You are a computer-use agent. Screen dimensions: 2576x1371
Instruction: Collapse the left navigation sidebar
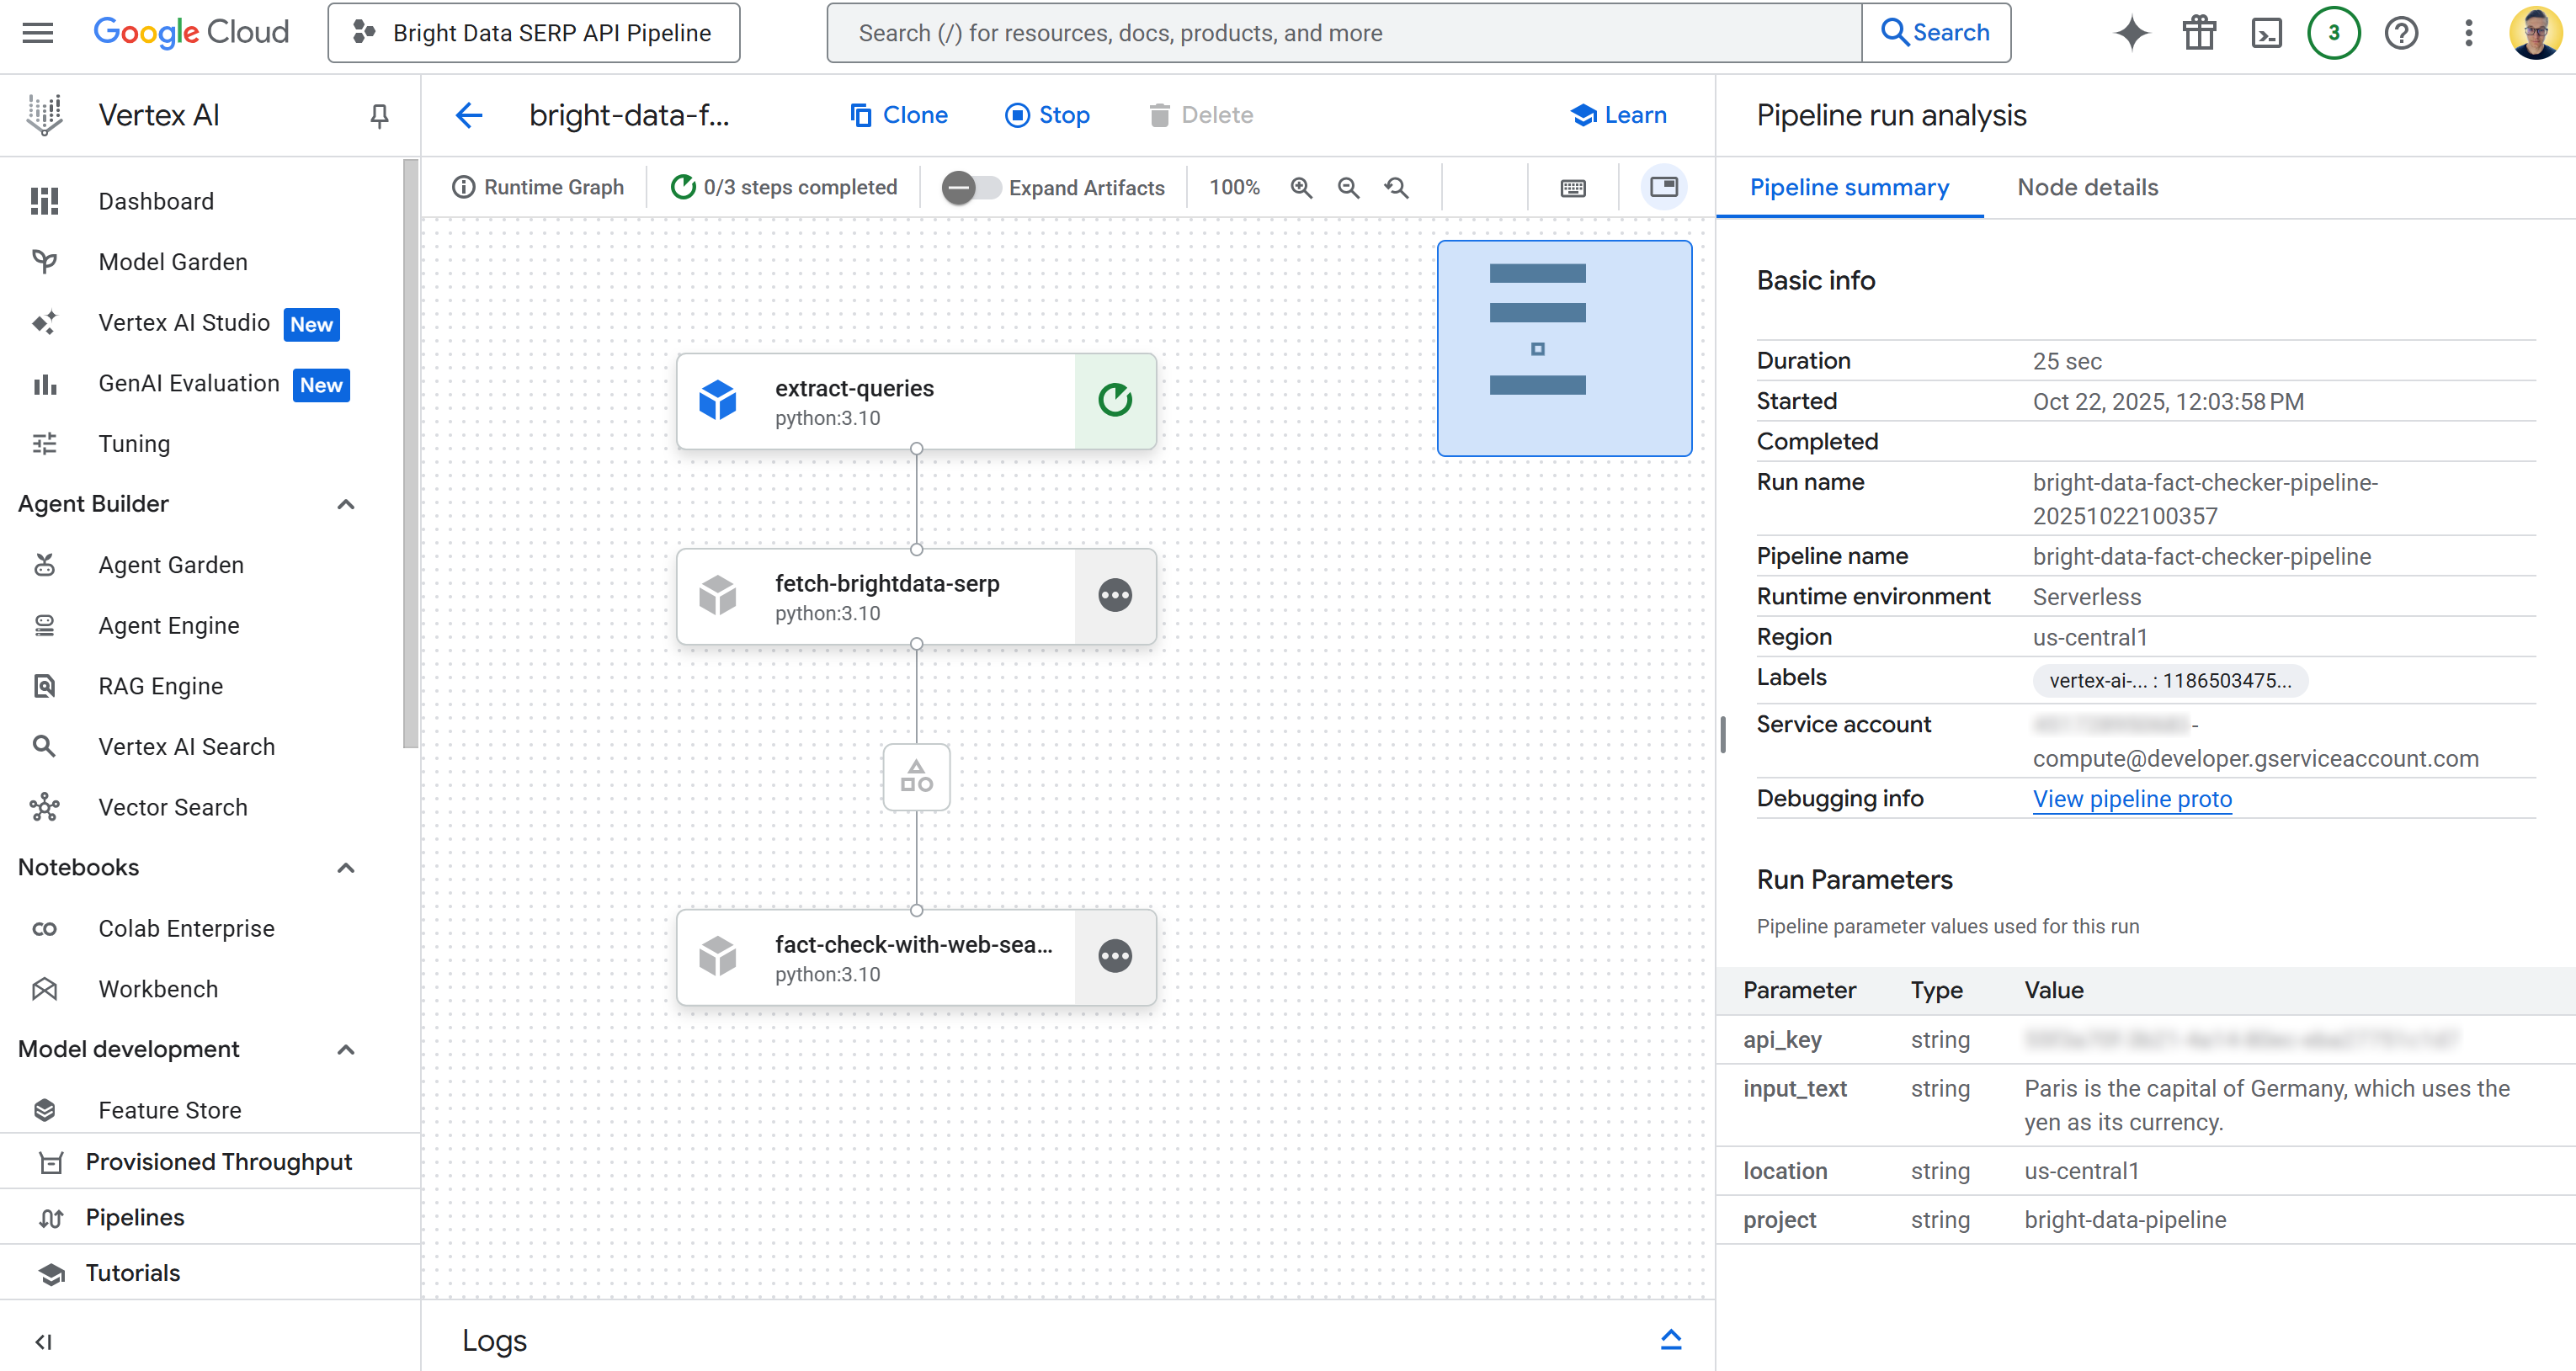(42, 1342)
